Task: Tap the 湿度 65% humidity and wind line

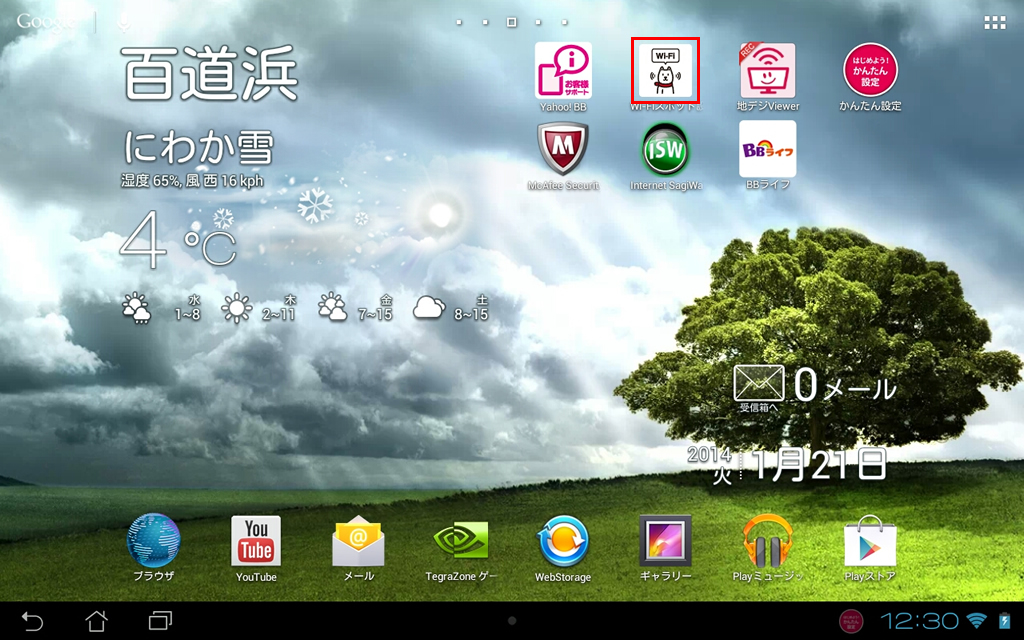Action: (x=192, y=181)
